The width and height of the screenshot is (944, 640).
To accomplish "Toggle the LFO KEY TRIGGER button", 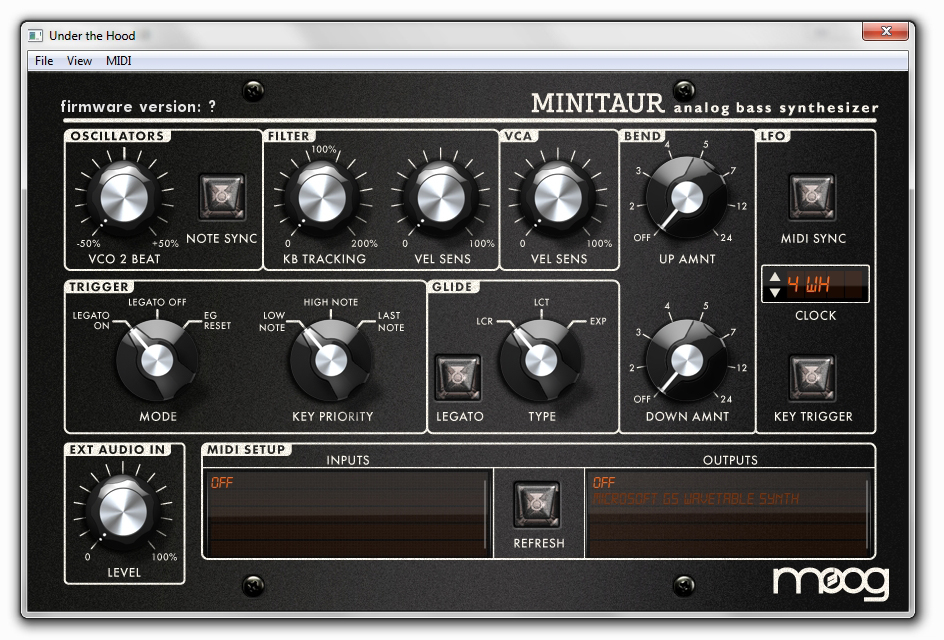I will [812, 378].
